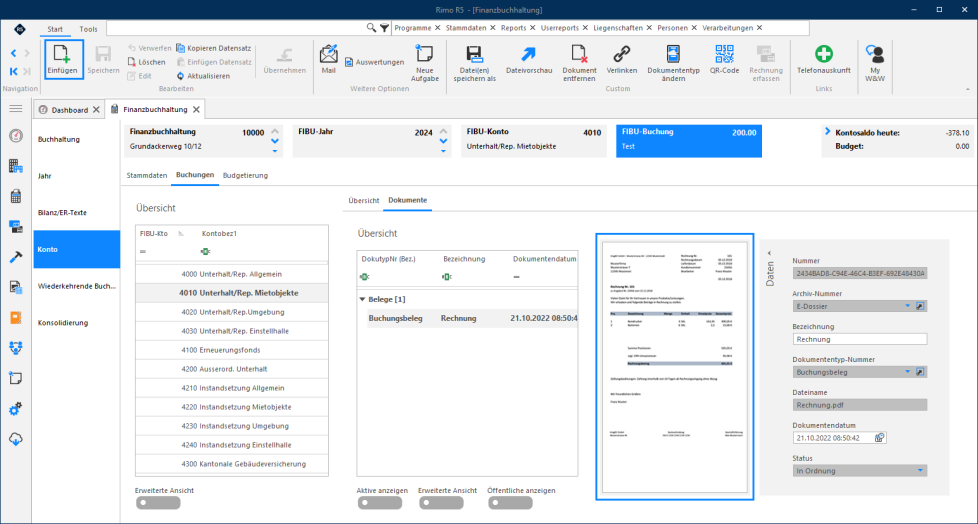Expand Kontosaldo heute chevron
The height and width of the screenshot is (524, 978).
[828, 132]
